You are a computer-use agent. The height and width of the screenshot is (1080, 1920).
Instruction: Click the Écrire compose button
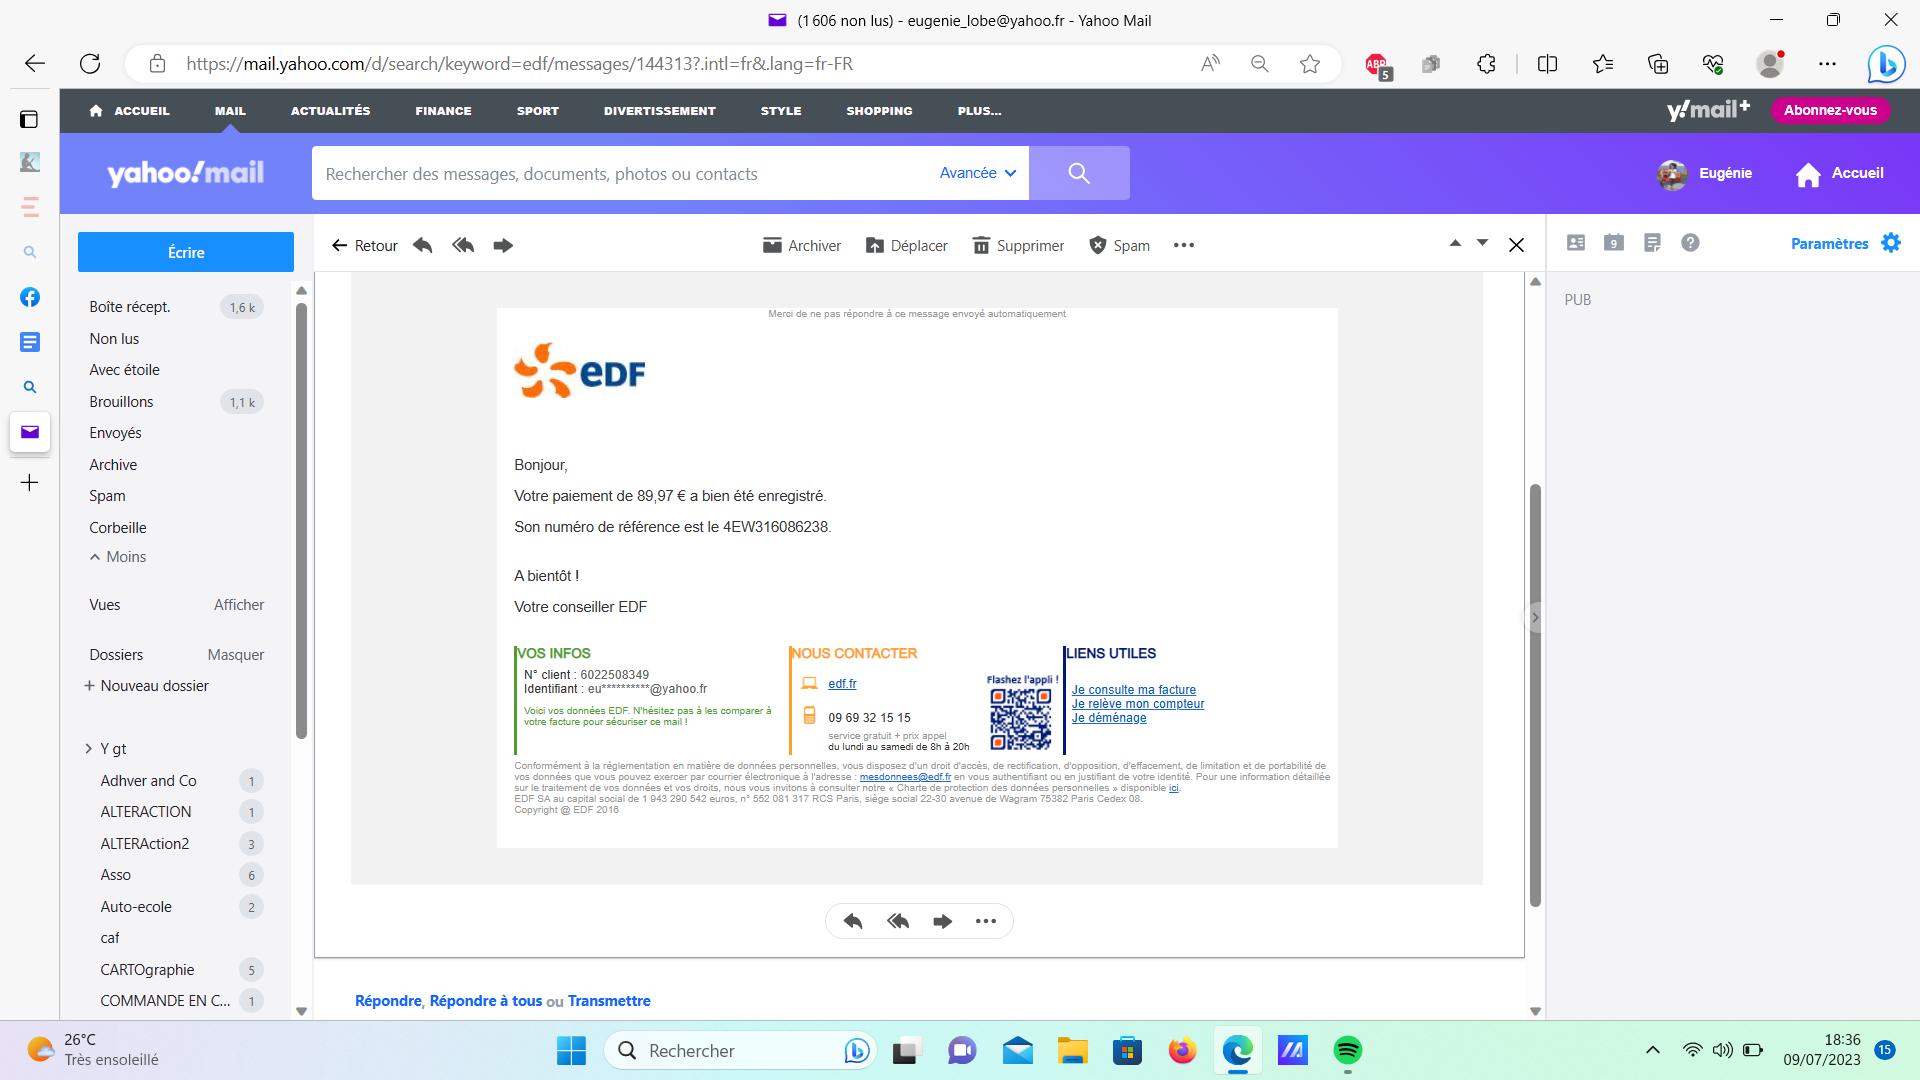pos(186,252)
